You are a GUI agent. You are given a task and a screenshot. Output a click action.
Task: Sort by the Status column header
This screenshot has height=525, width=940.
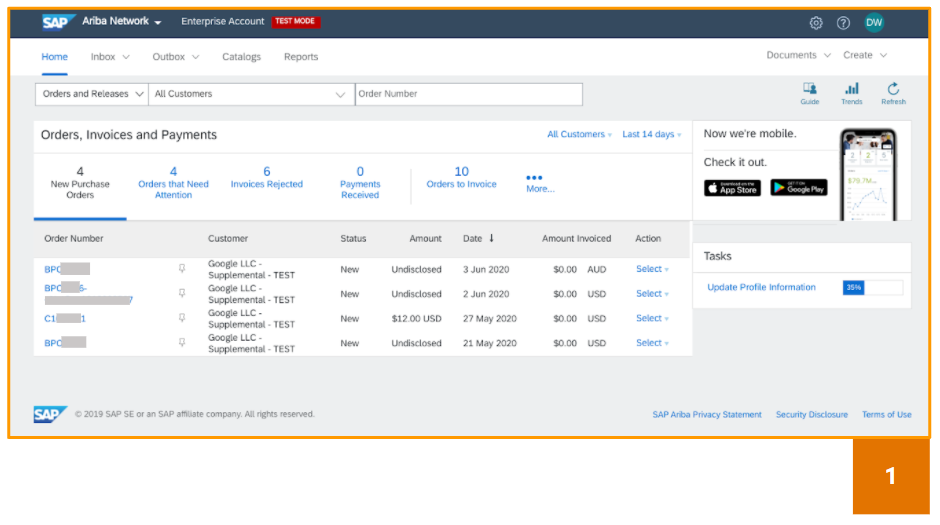click(x=353, y=239)
